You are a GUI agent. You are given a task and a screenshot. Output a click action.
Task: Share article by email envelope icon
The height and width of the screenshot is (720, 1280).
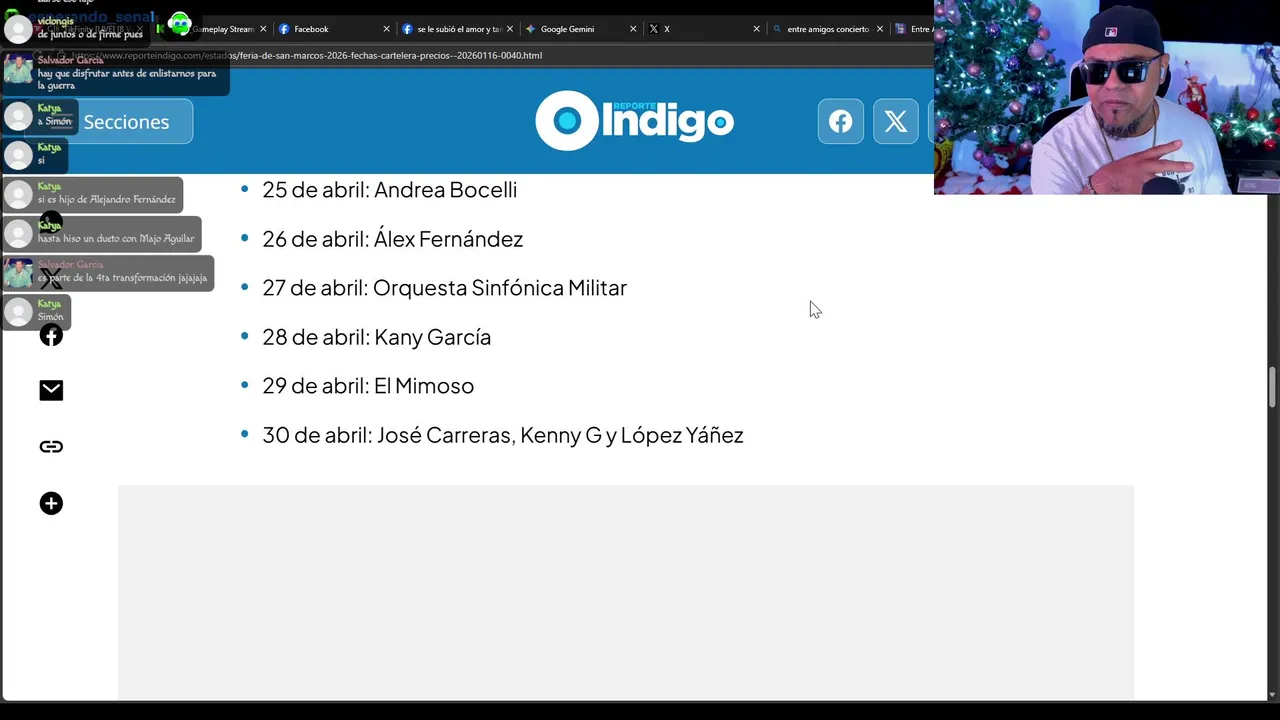(51, 391)
